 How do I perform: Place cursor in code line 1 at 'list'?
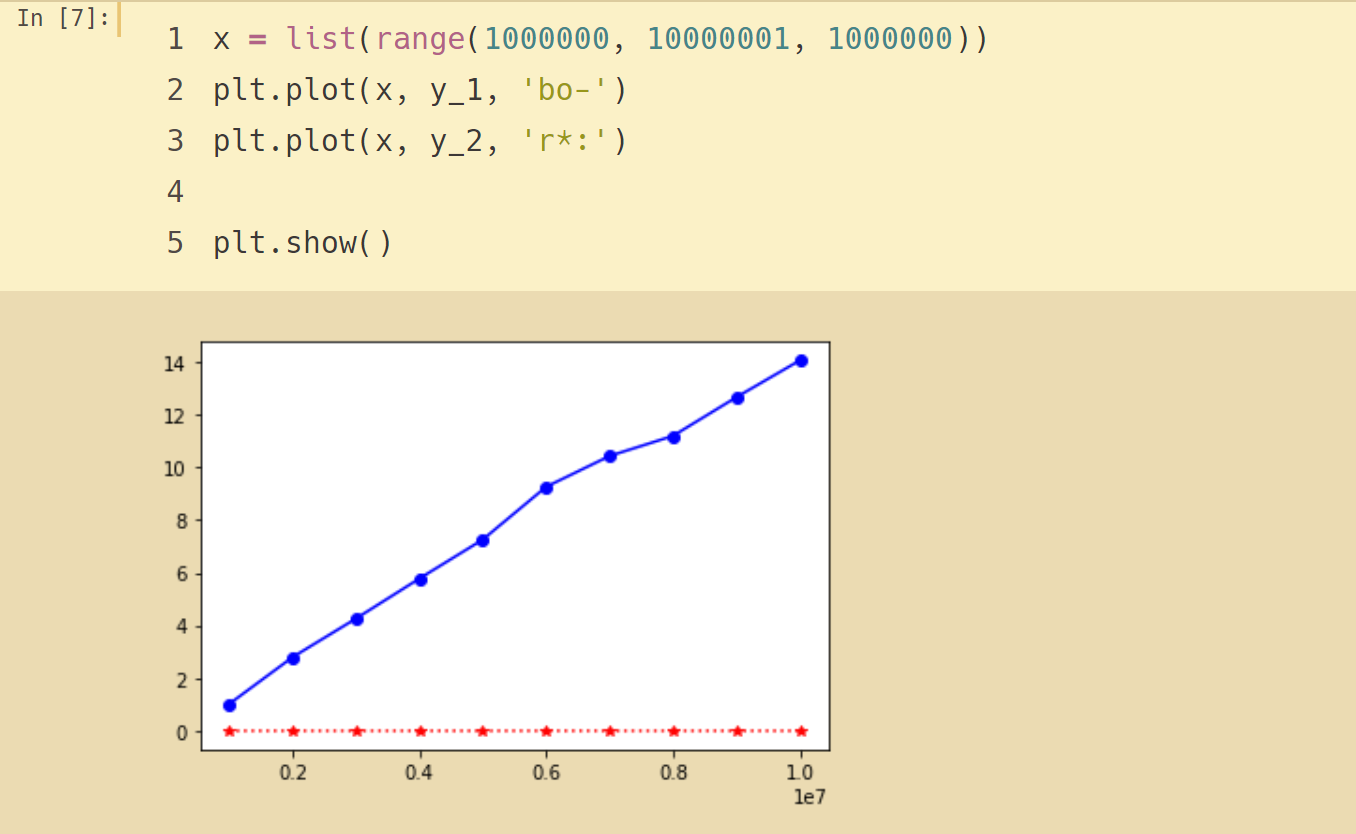321,39
